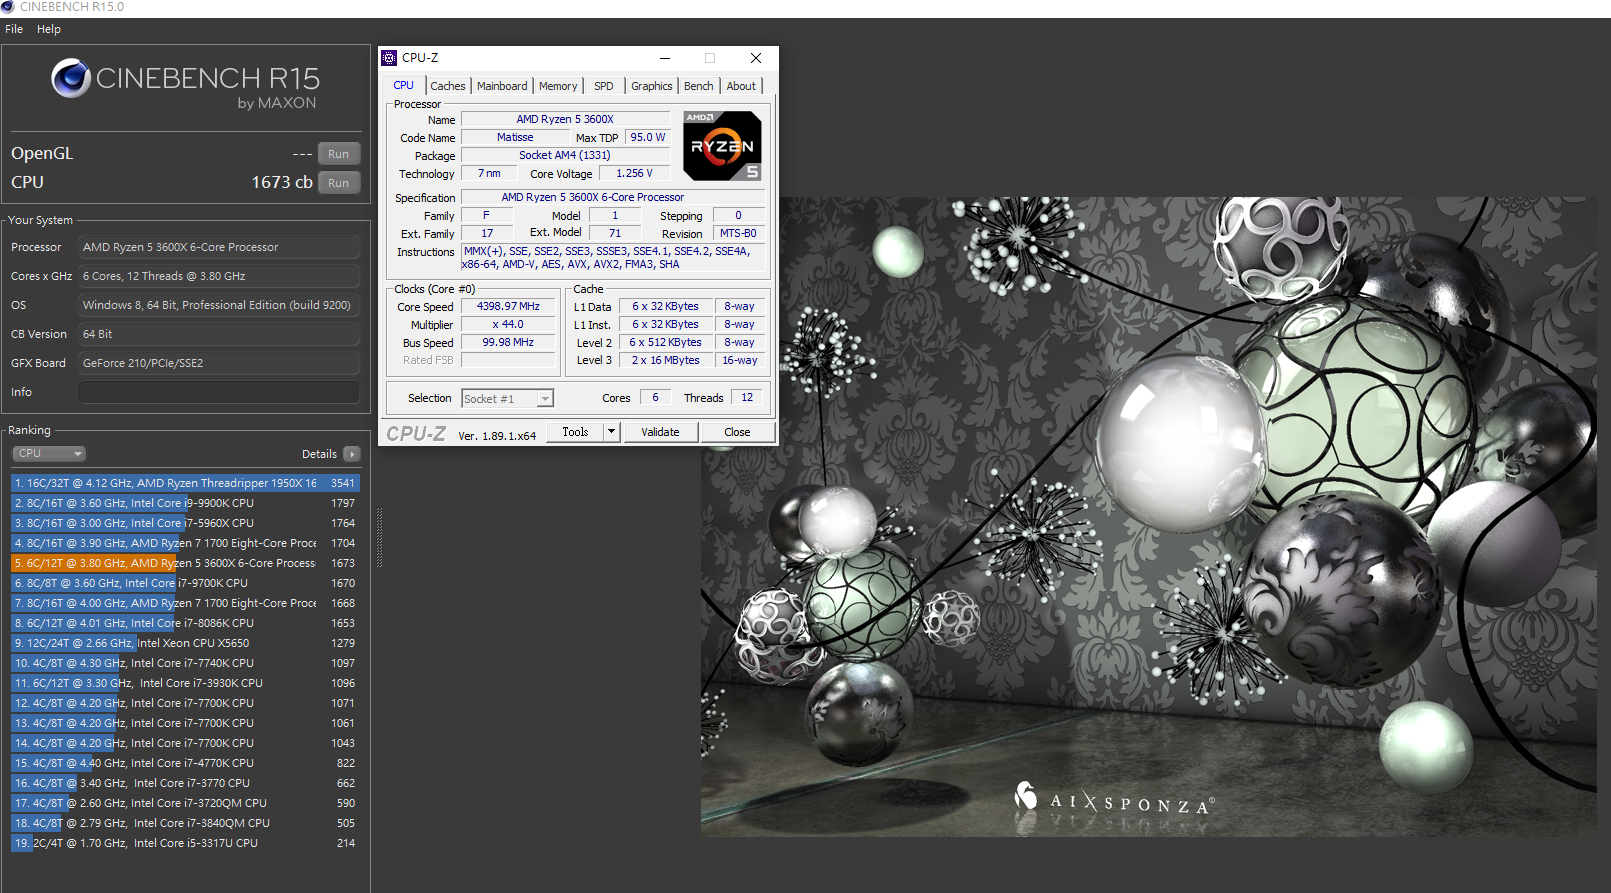Select the Ryzen 7 1700 row scoring 1668
The height and width of the screenshot is (893, 1611).
tap(185, 603)
